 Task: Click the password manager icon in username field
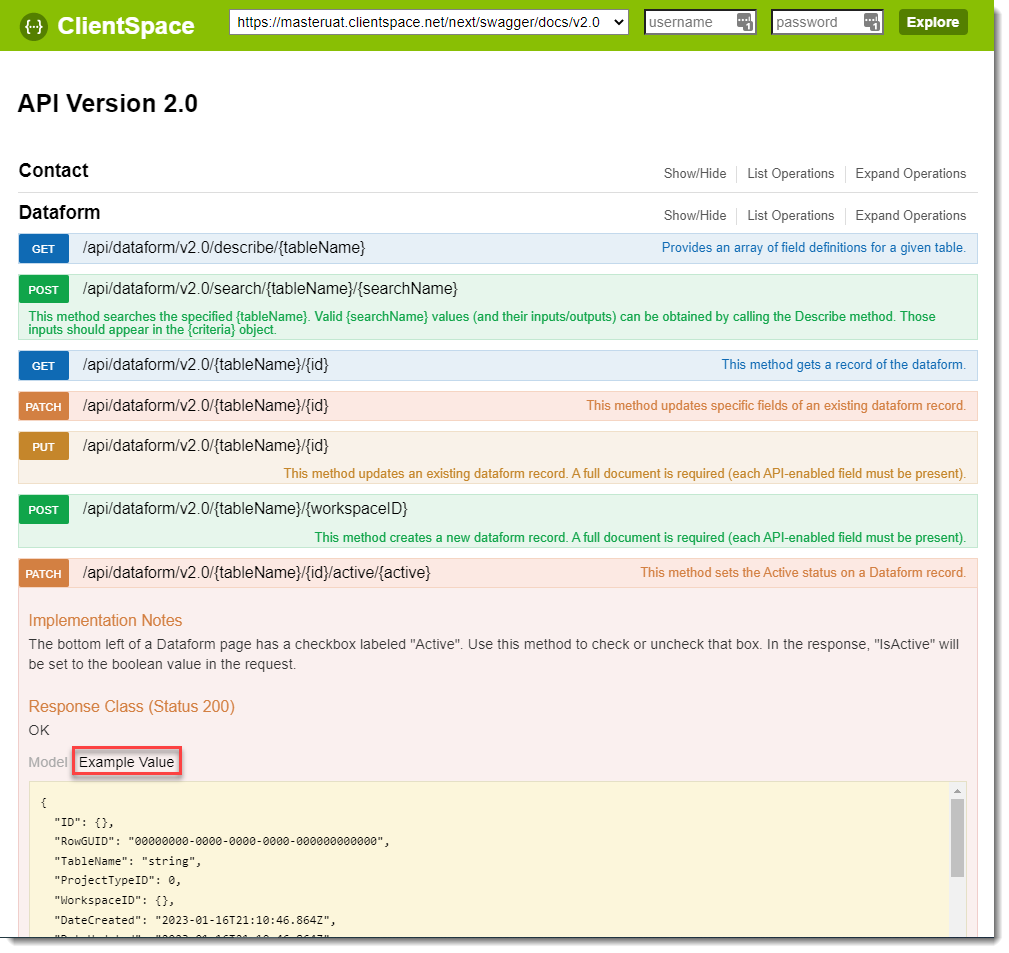(x=744, y=22)
